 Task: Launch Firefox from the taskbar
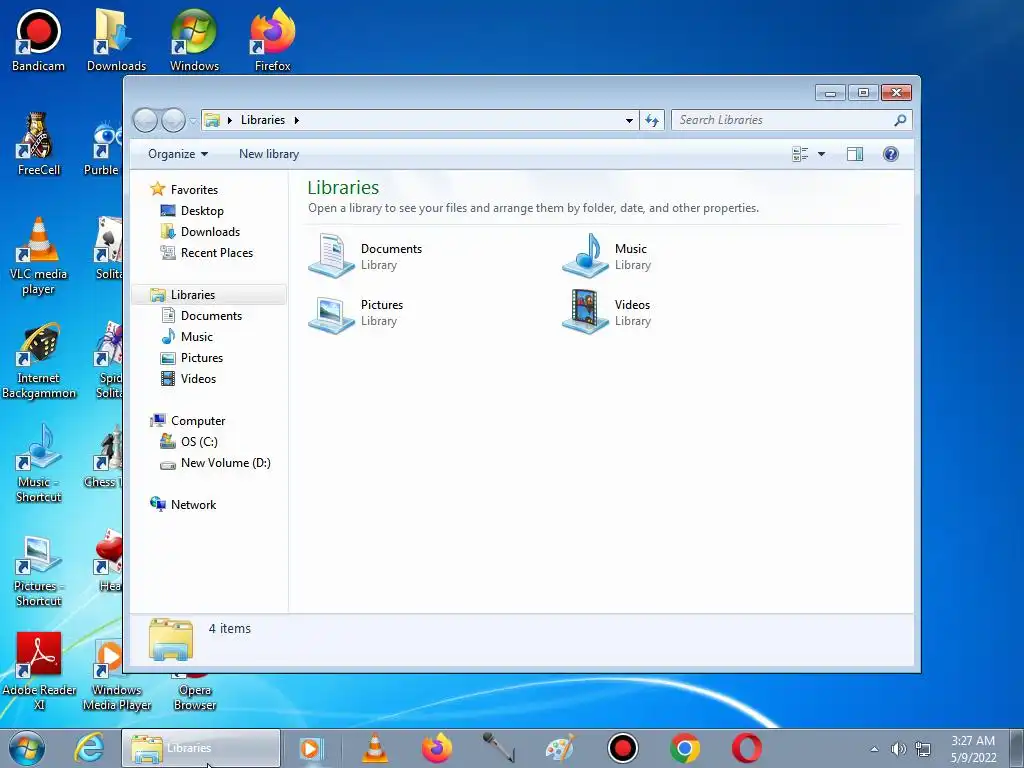click(437, 748)
